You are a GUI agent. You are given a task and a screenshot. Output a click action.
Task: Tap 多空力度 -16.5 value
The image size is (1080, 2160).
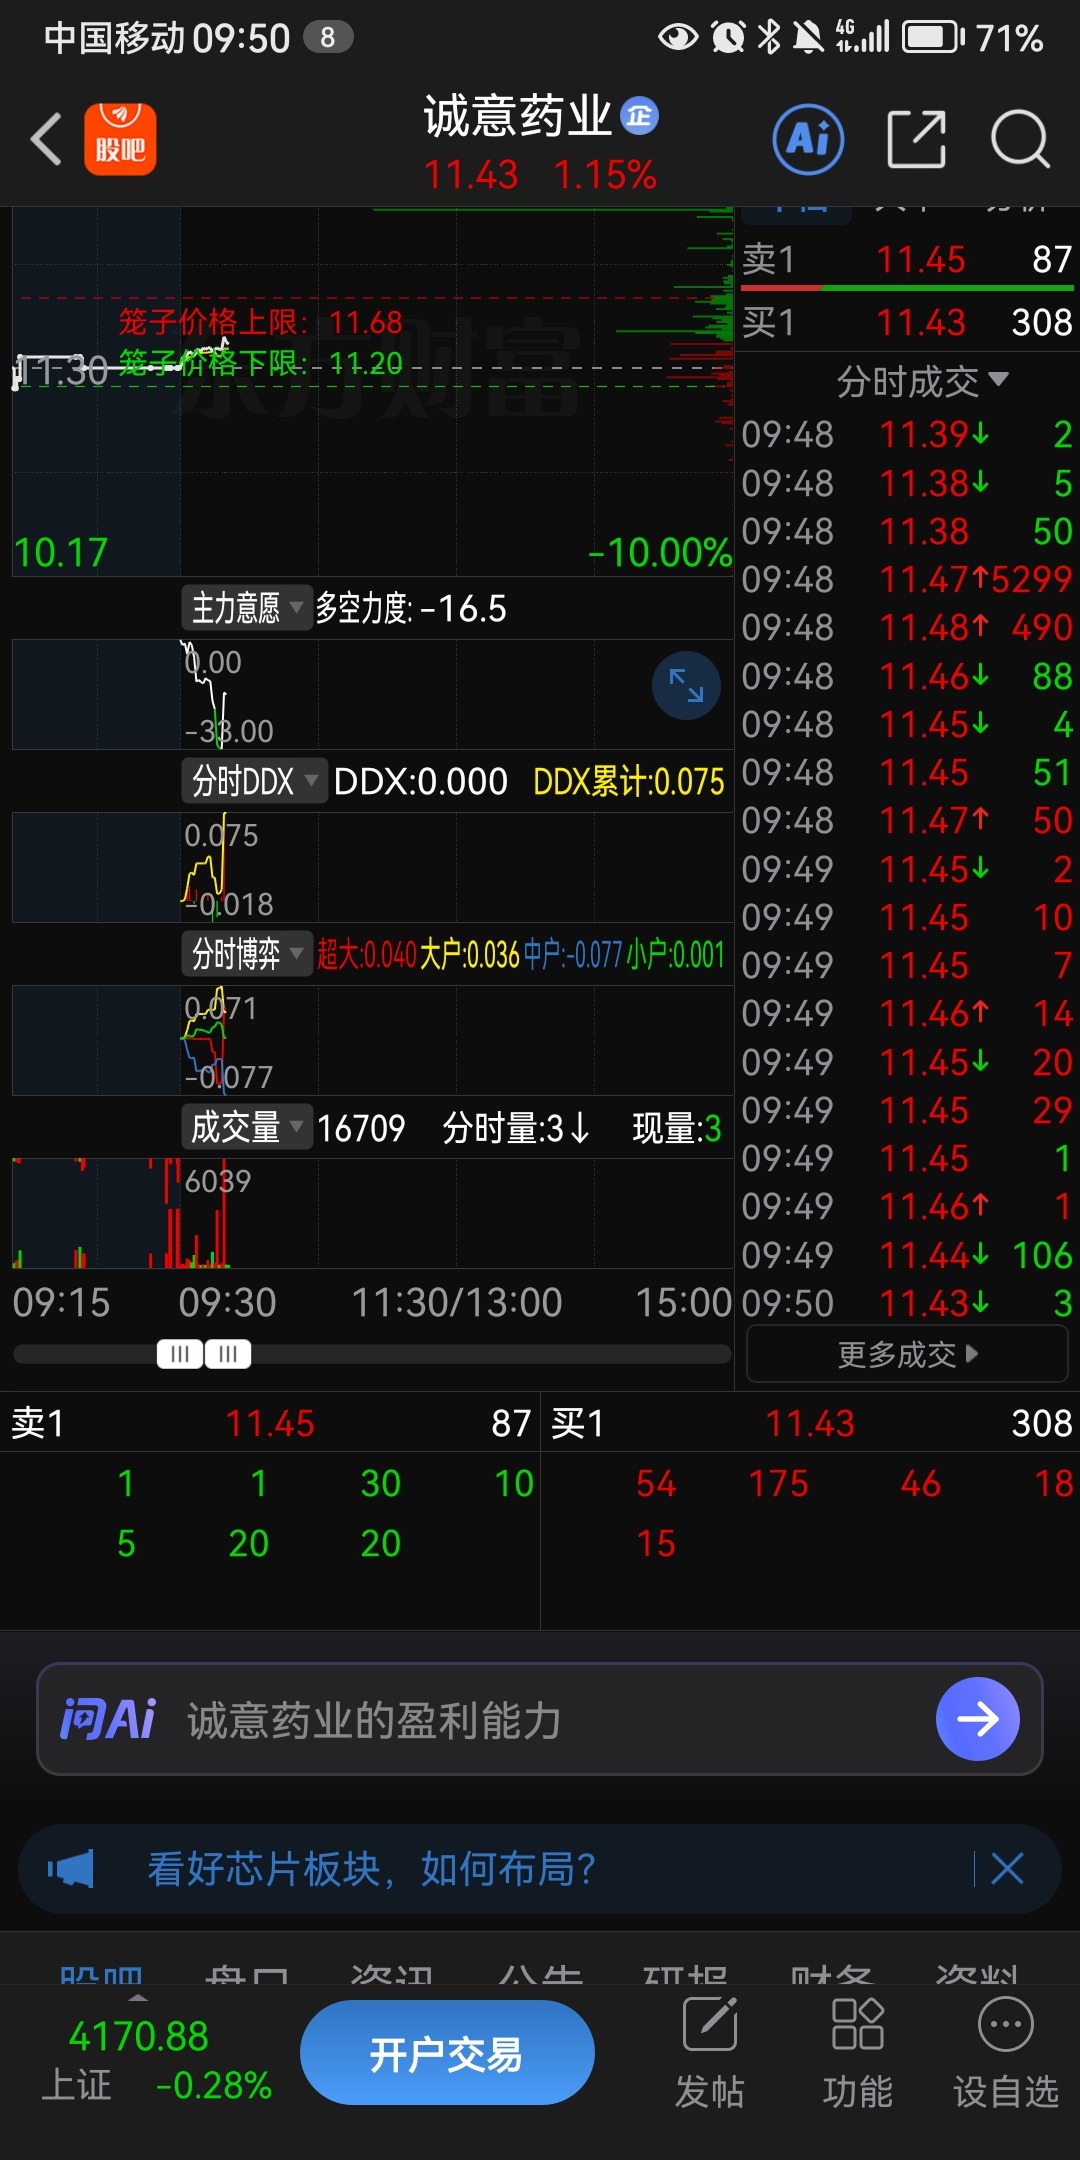pyautogui.click(x=411, y=608)
